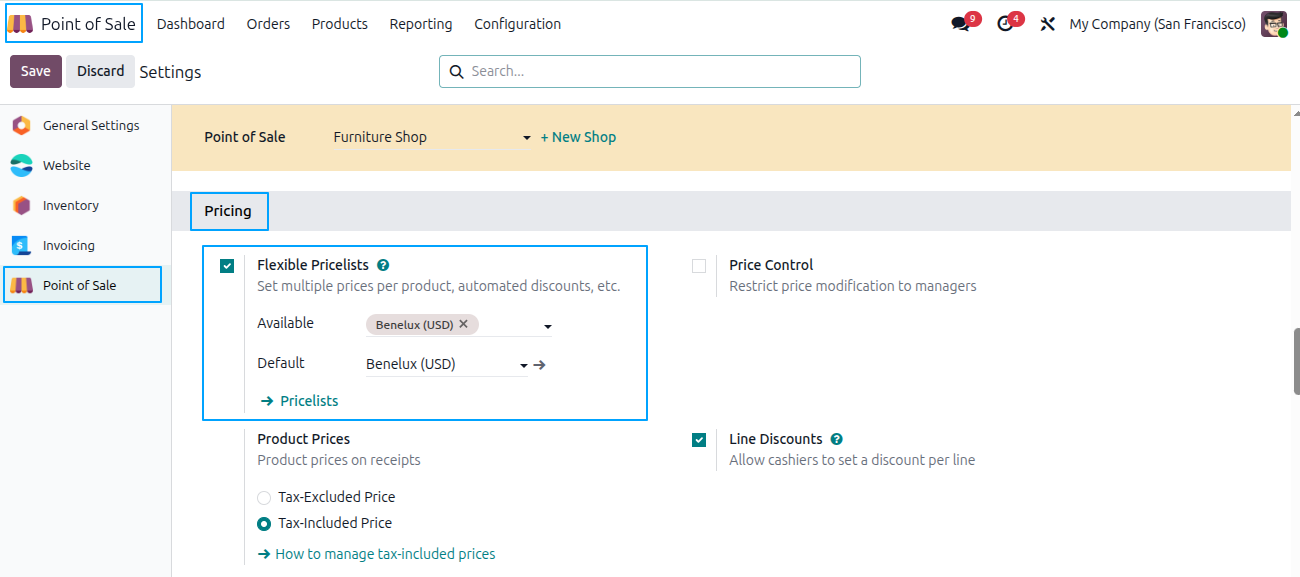Switch company via My Company (San Francisco)

[1157, 24]
